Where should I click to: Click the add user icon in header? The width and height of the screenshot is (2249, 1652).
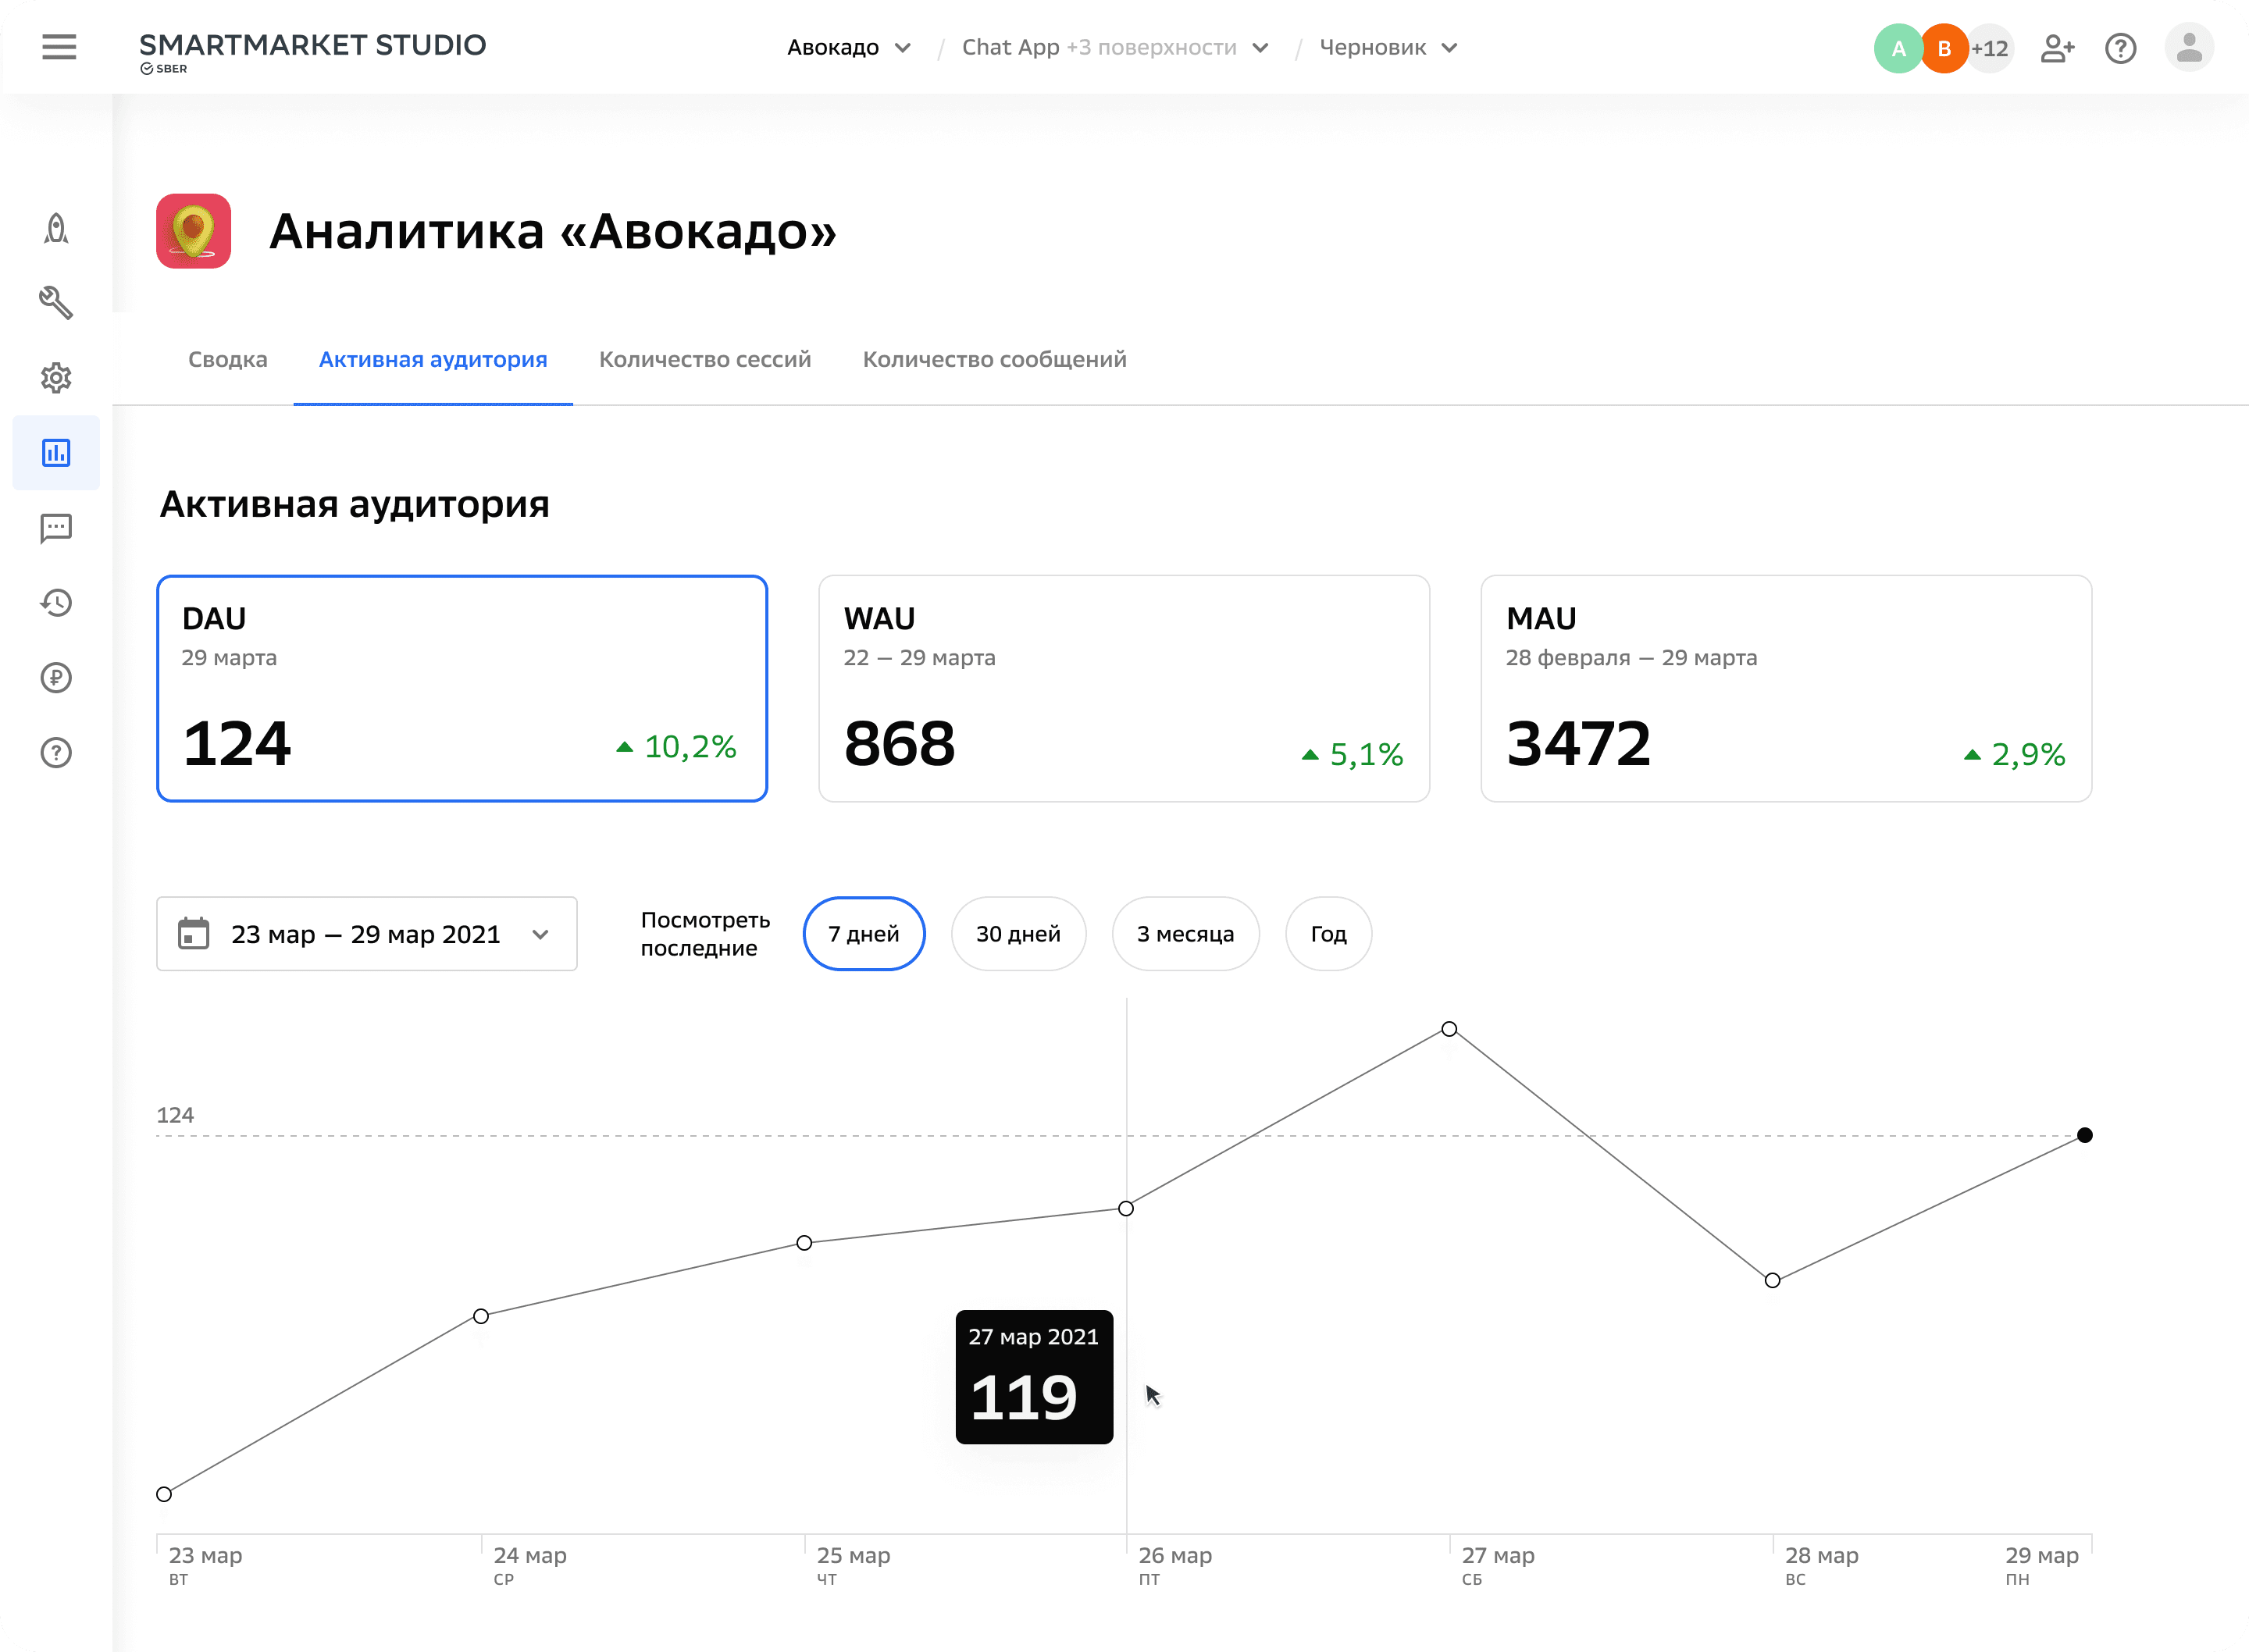2057,48
